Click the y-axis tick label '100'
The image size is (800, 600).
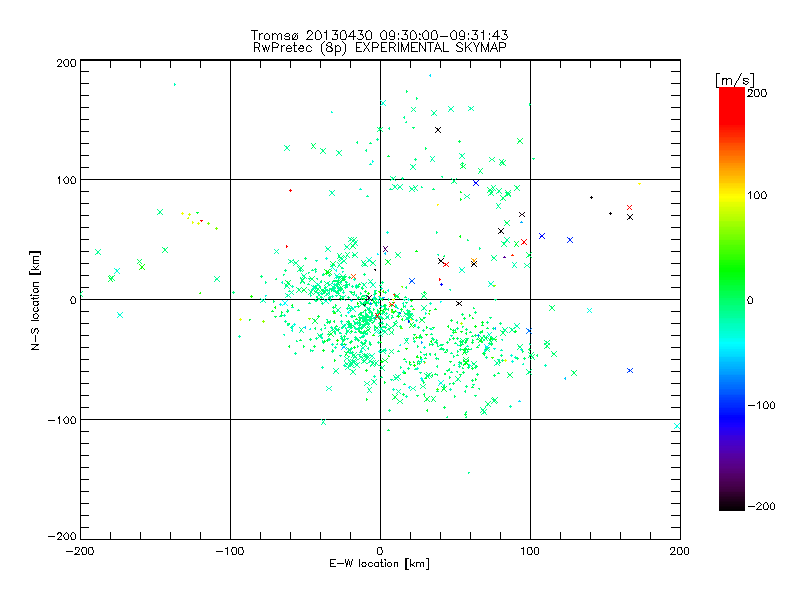tap(66, 180)
